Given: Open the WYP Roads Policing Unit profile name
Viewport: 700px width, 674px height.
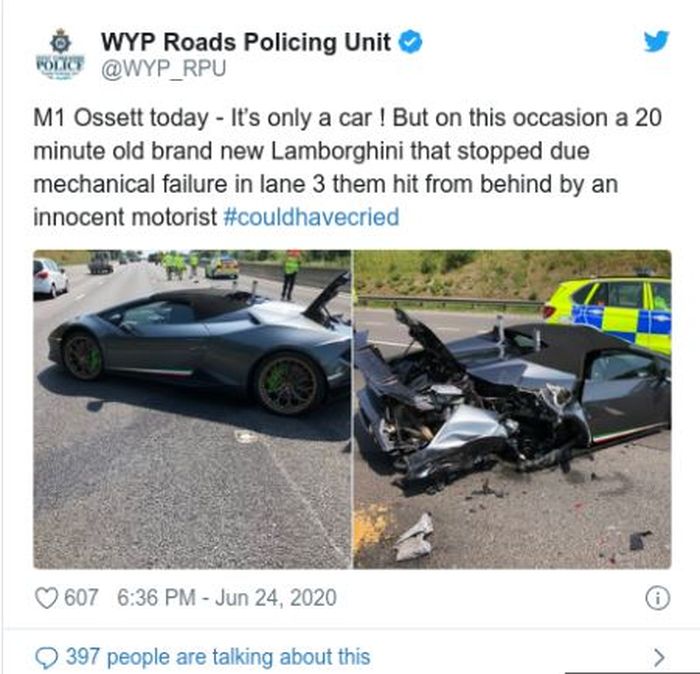Looking at the screenshot, I should tap(246, 42).
